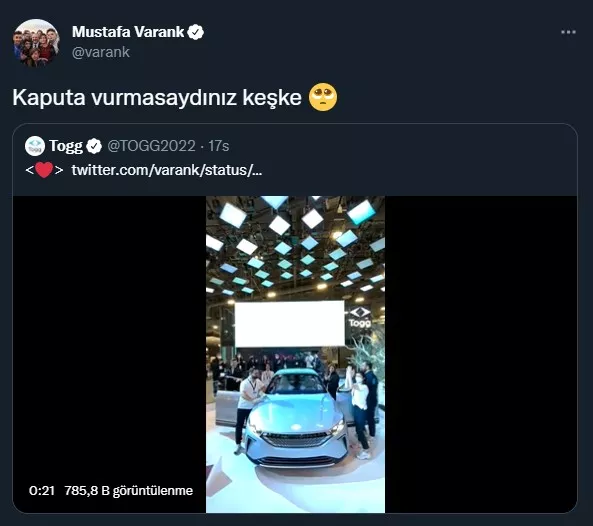
Task: Open Mustafa Varank's profile avatar
Action: (37, 43)
